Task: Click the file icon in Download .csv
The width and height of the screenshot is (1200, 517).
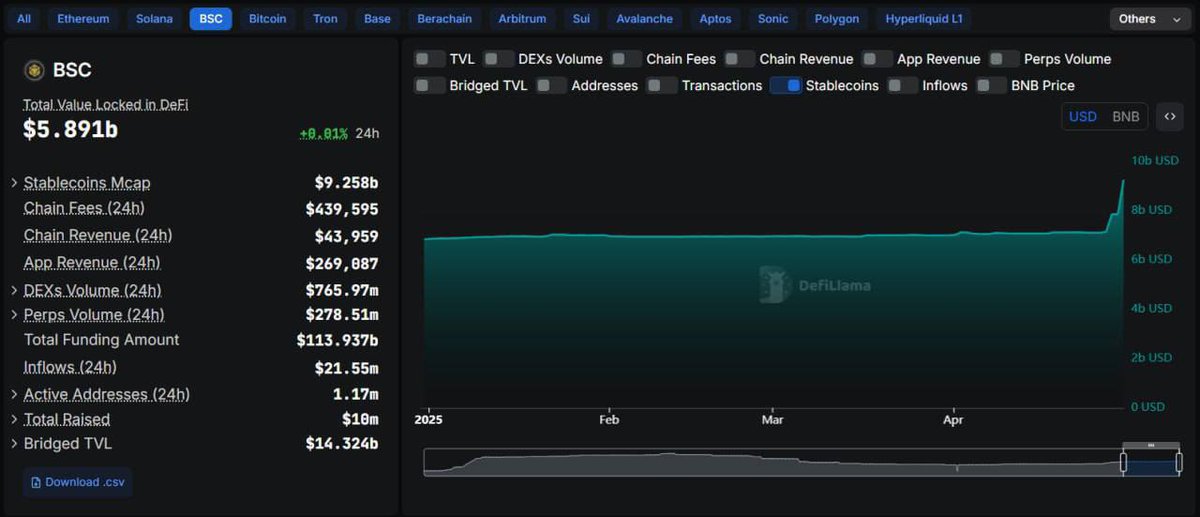Action: pyautogui.click(x=37, y=482)
